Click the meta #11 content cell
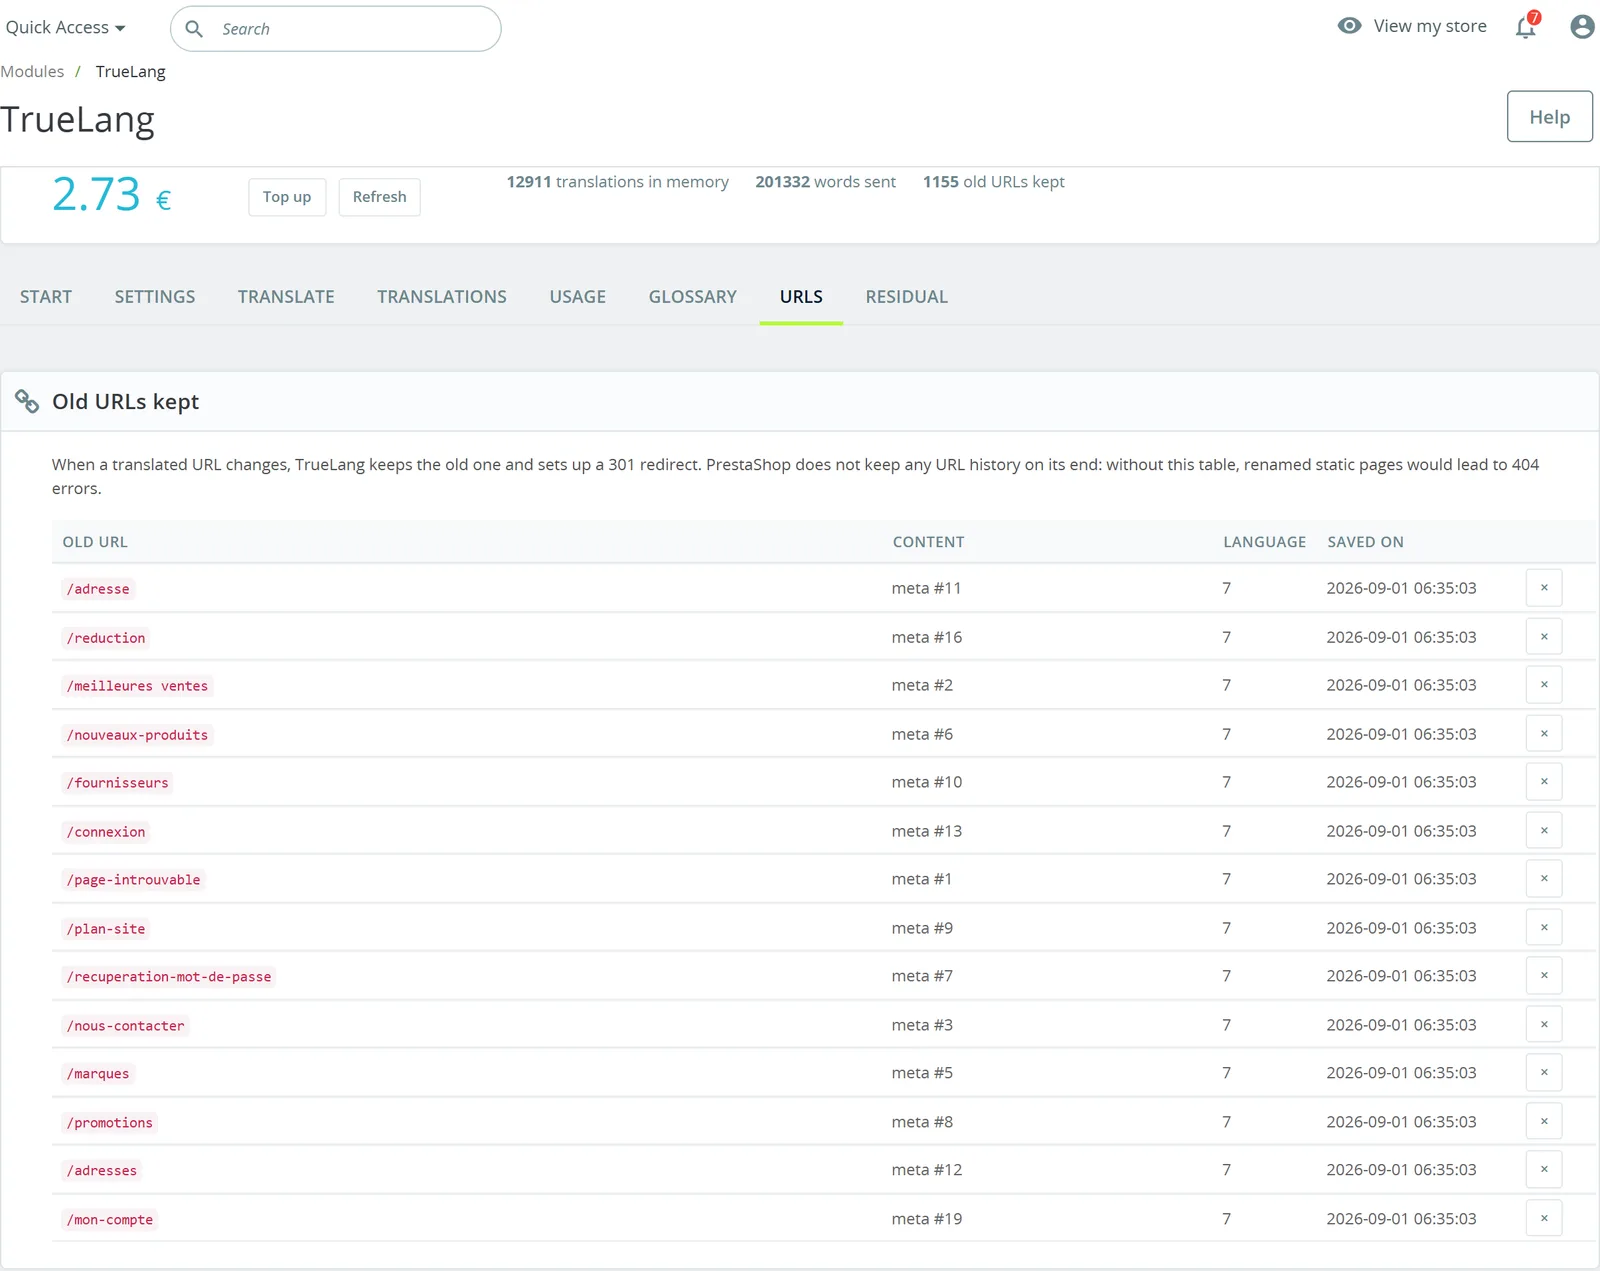Screen dimensions: 1600x1271 (x=926, y=588)
